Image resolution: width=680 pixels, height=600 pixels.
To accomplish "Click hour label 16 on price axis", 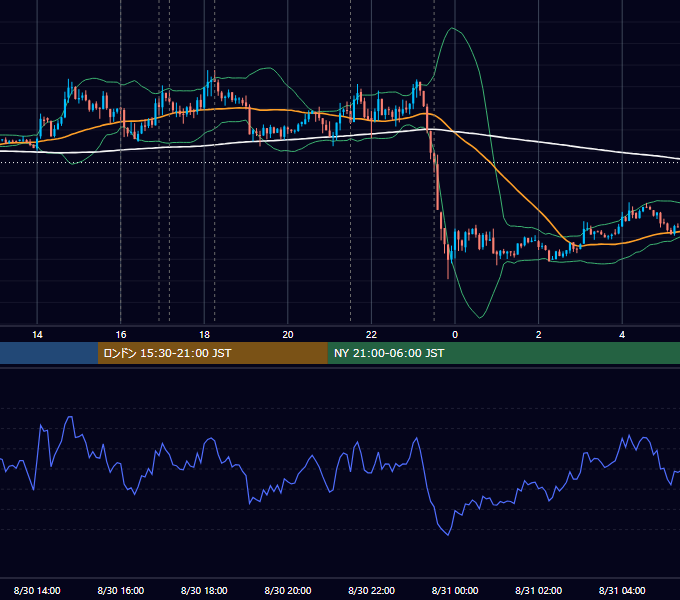I will pos(121,335).
